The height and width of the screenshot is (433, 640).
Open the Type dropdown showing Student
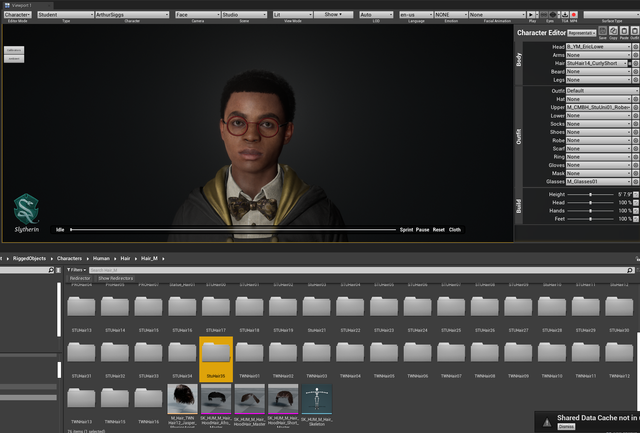point(65,15)
